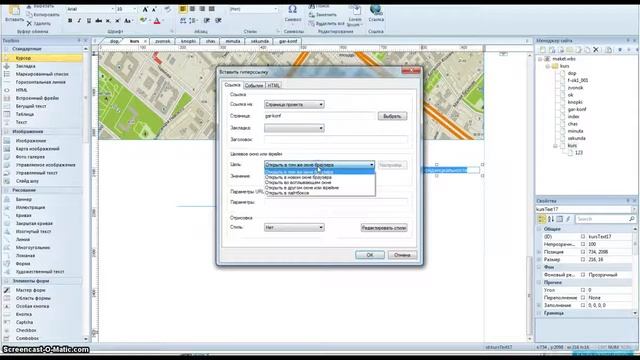Toggle checkbox beside (ID) property
Viewport: 640px width, 360px height.
(x=583, y=237)
